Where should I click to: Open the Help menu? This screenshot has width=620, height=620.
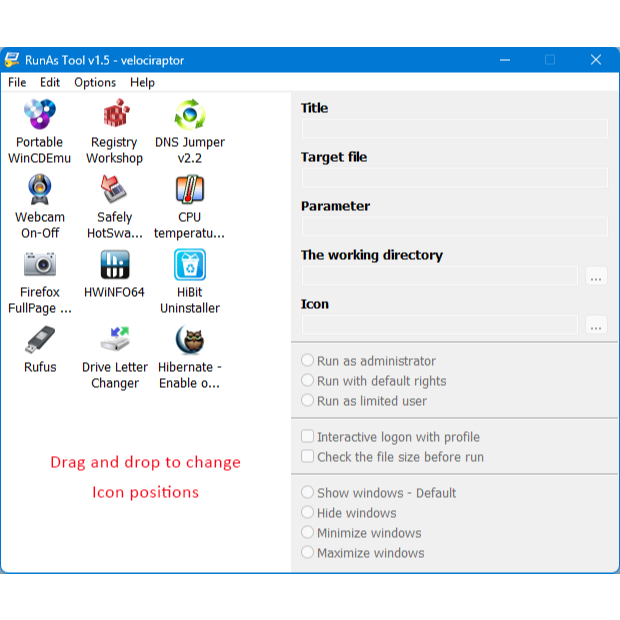pos(142,82)
